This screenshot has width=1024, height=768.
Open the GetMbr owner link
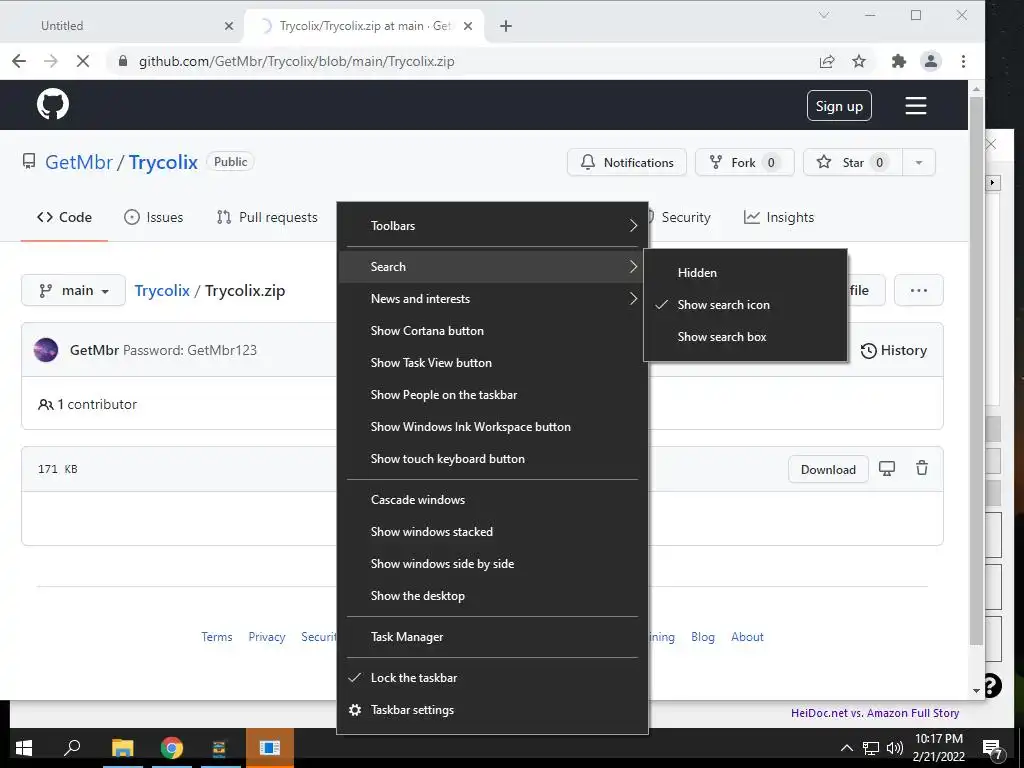[79, 163]
